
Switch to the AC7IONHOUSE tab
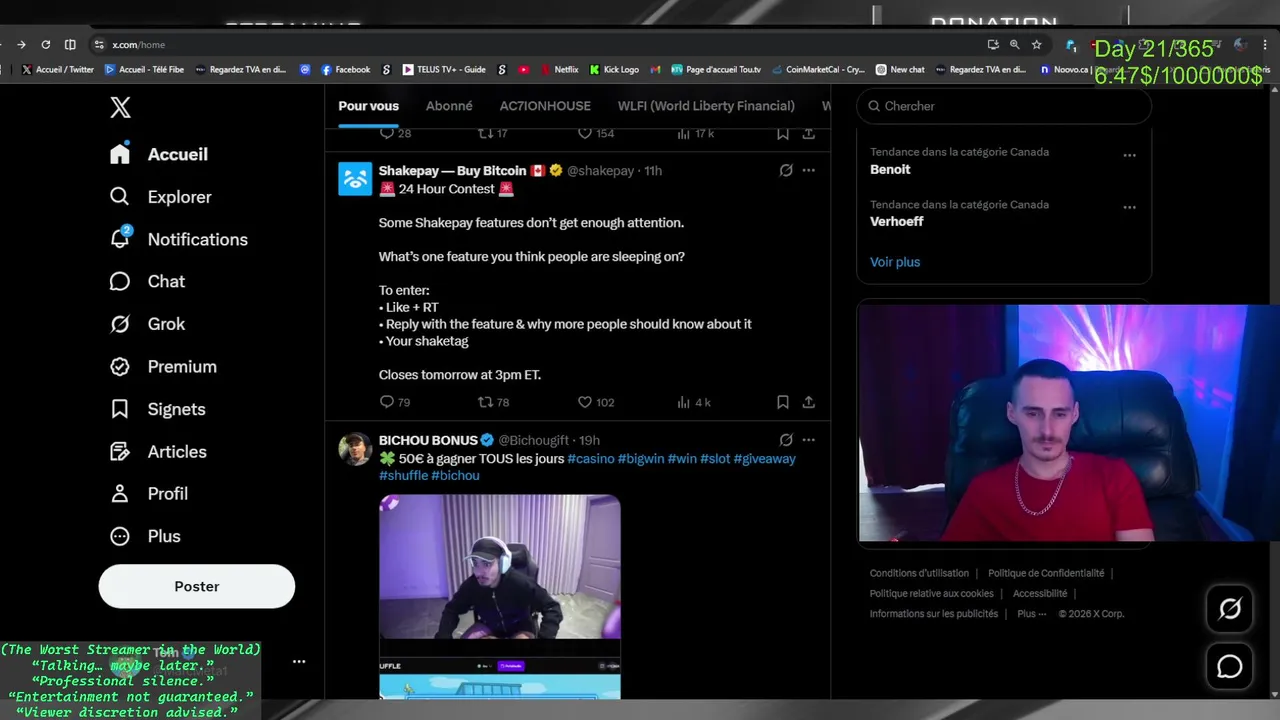click(545, 106)
